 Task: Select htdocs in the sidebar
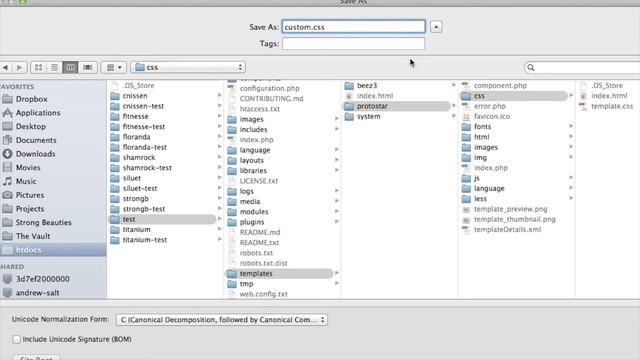click(53, 250)
